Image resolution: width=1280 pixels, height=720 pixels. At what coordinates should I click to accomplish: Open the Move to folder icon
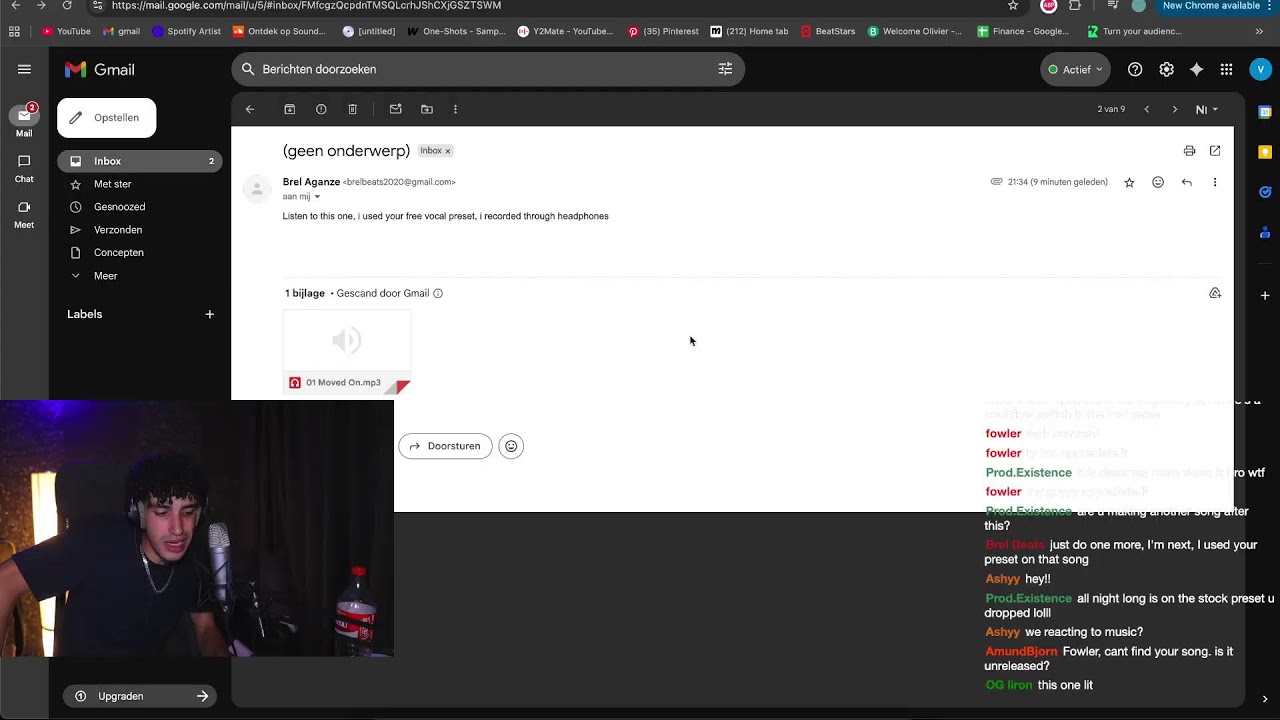click(x=427, y=109)
